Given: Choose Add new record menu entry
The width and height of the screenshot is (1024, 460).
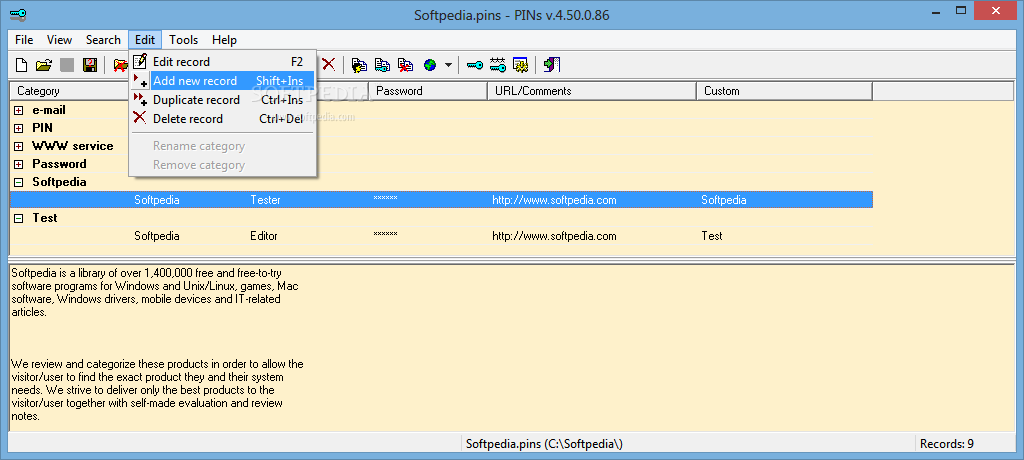Looking at the screenshot, I should [223, 81].
